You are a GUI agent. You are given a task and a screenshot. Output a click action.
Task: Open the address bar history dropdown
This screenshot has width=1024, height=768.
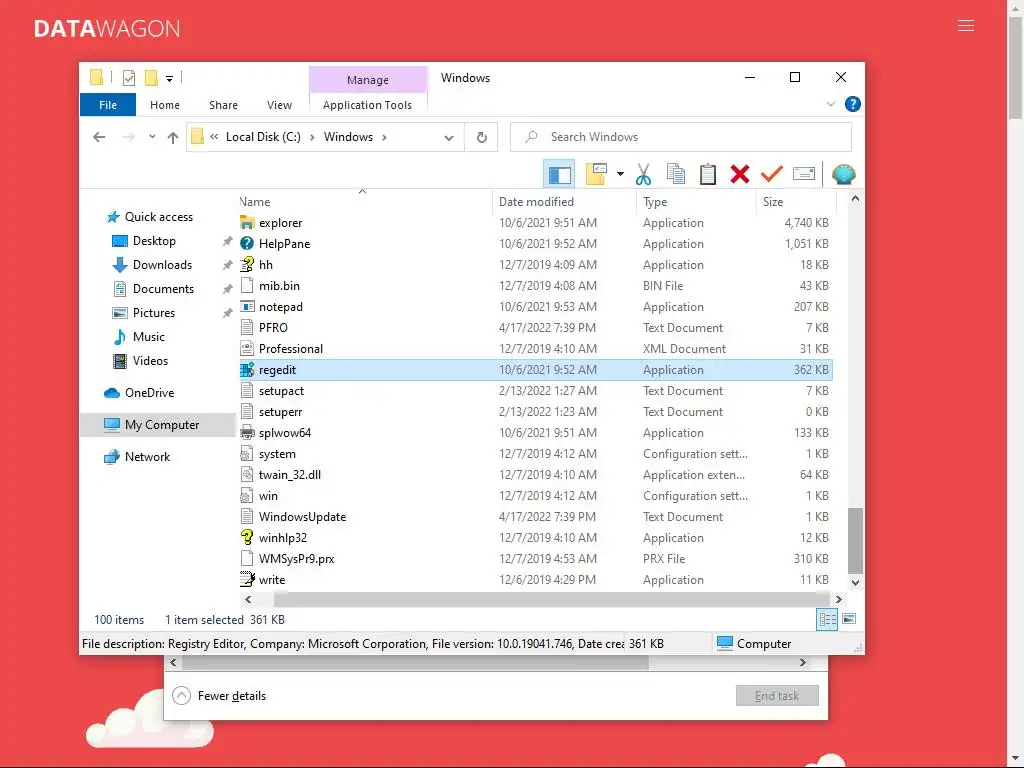coord(449,137)
